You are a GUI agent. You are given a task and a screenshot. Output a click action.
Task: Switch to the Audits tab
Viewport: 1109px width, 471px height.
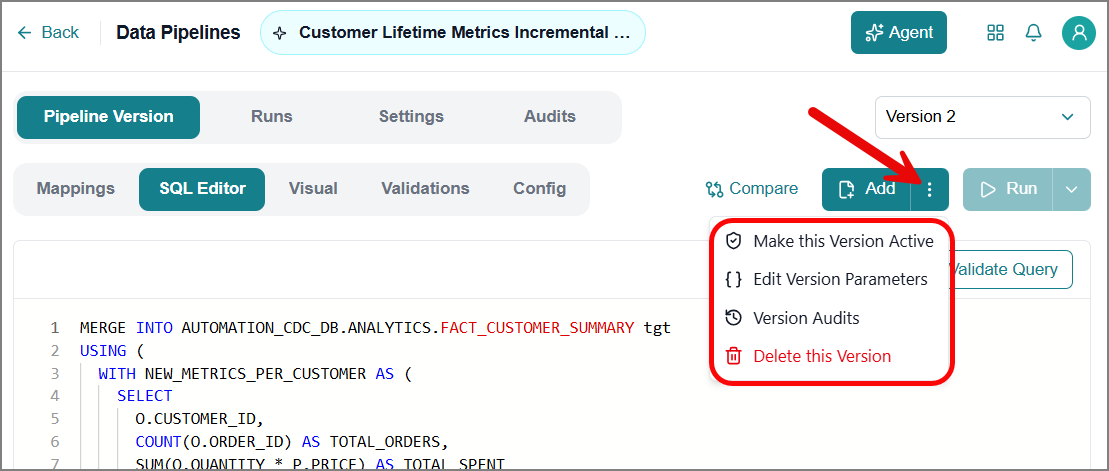click(550, 117)
